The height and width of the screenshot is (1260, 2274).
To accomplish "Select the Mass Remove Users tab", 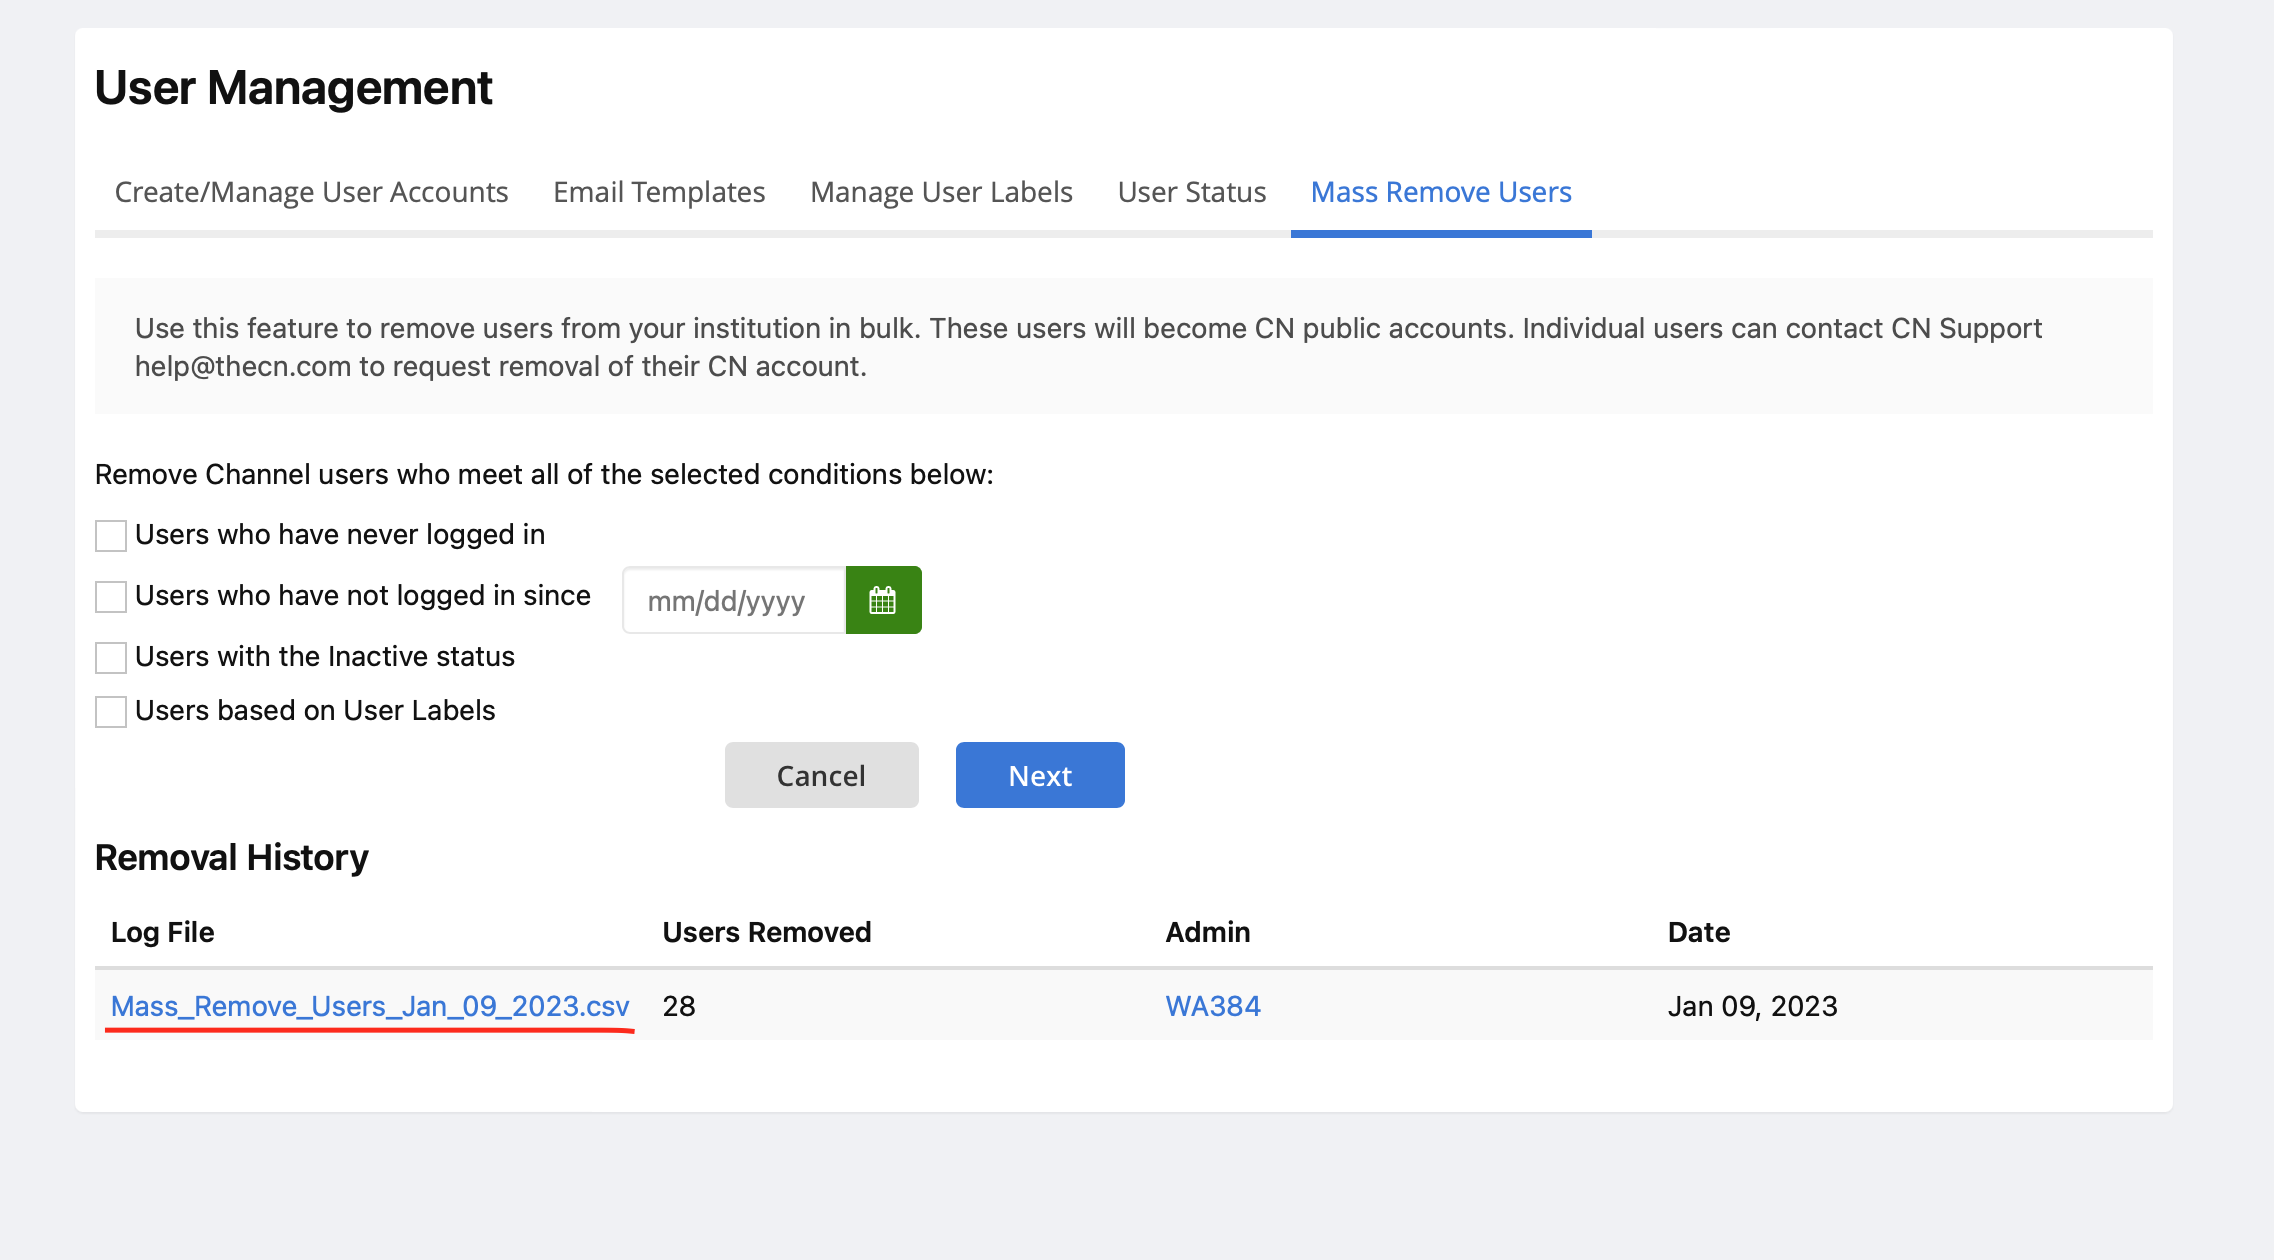I will point(1441,192).
